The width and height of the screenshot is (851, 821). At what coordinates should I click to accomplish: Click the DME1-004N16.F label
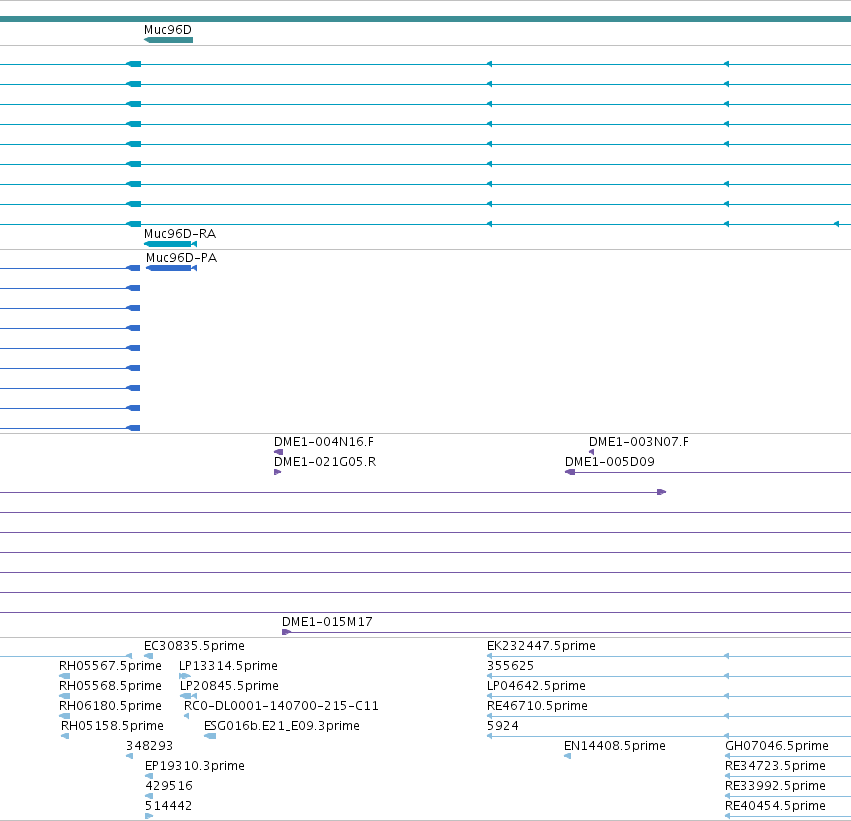tap(324, 442)
